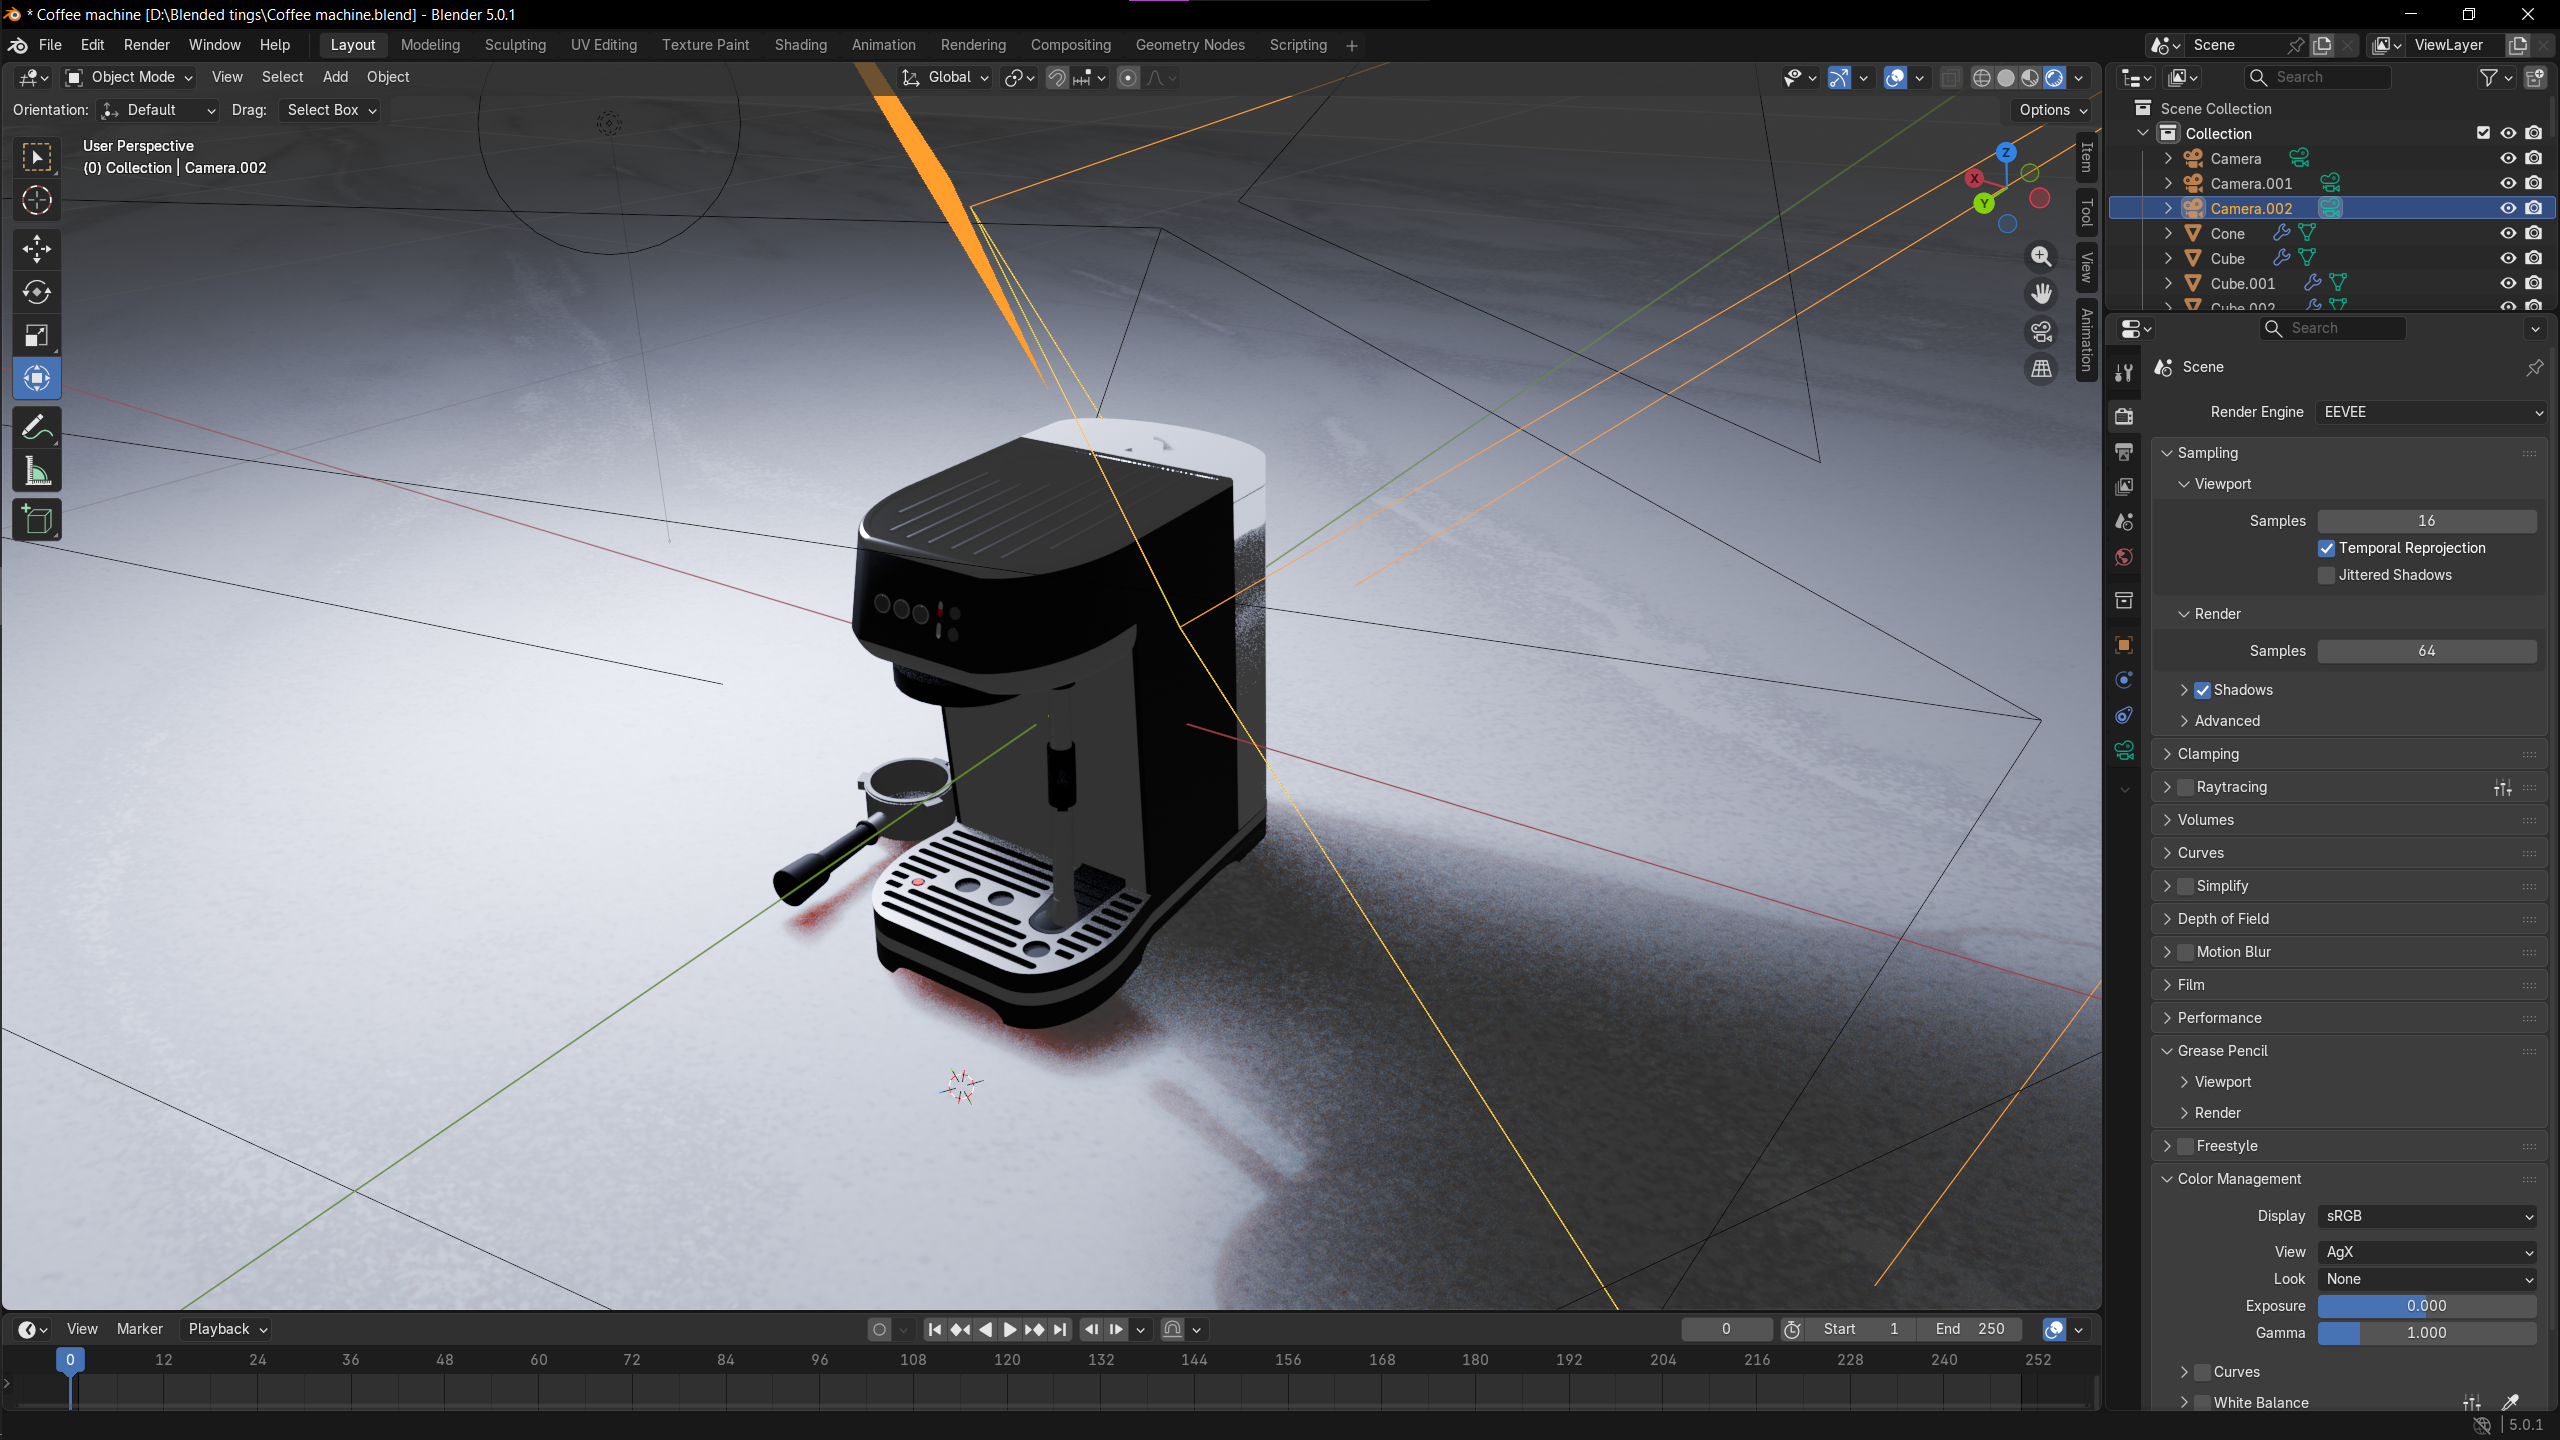2560x1440 pixels.
Task: Switch perspective/orthographic using the grid gizmo
Action: click(2041, 369)
